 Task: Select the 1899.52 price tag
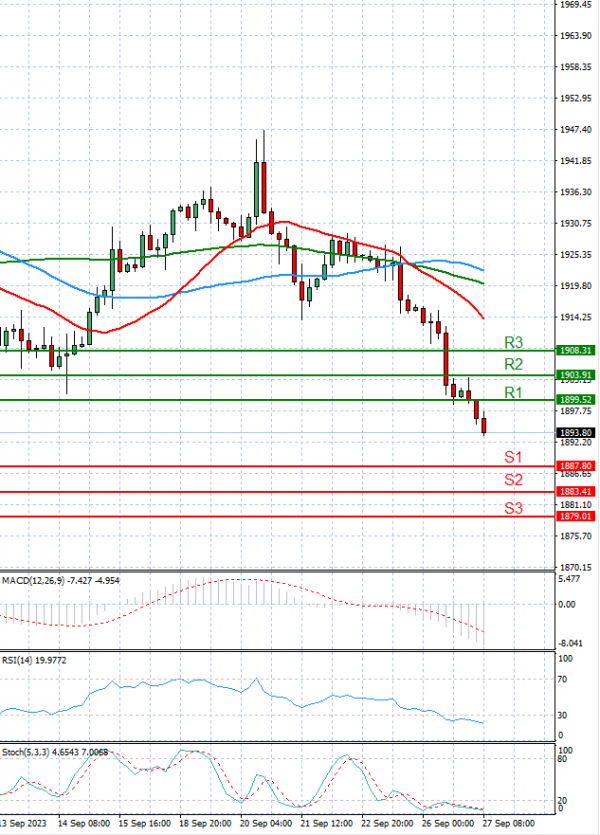click(x=575, y=399)
